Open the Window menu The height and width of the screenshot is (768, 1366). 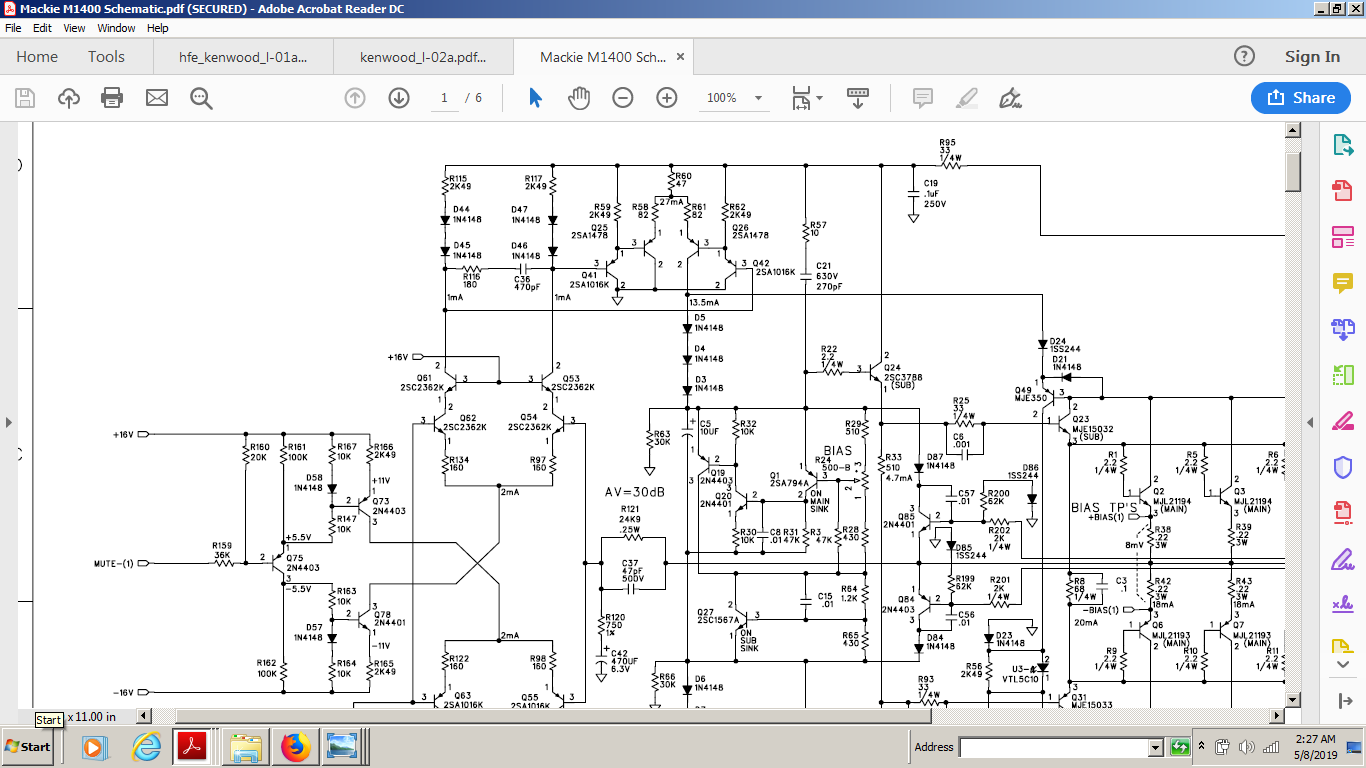pos(117,28)
